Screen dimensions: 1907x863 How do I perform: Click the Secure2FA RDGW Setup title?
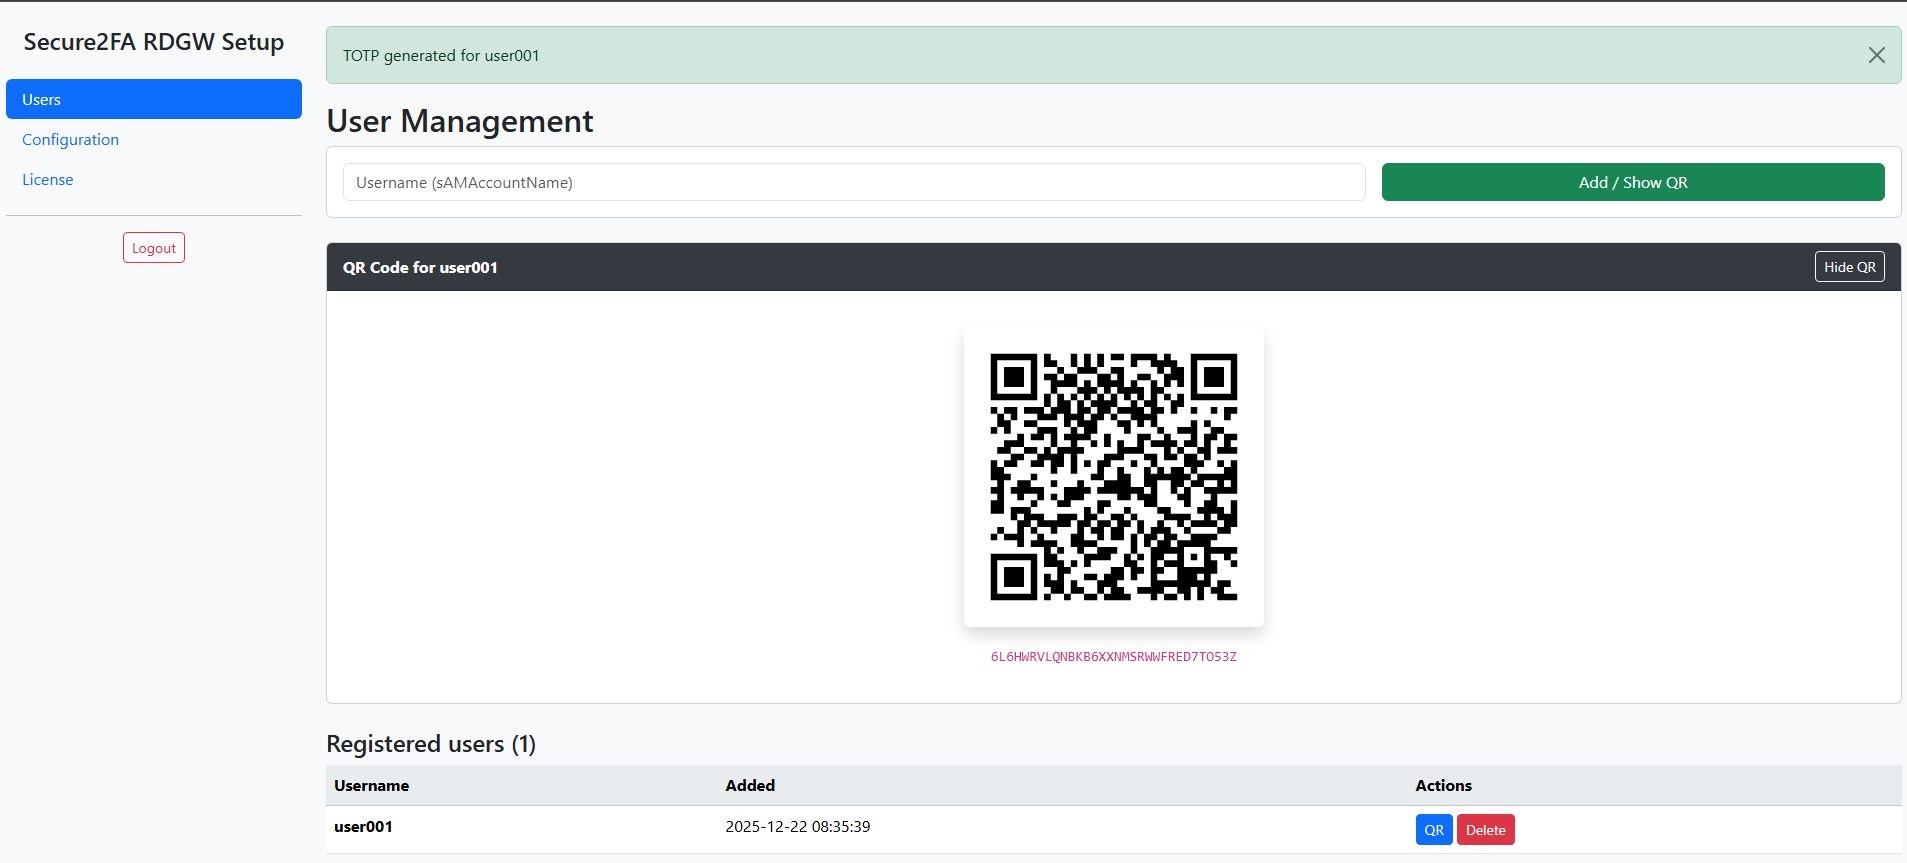point(153,42)
